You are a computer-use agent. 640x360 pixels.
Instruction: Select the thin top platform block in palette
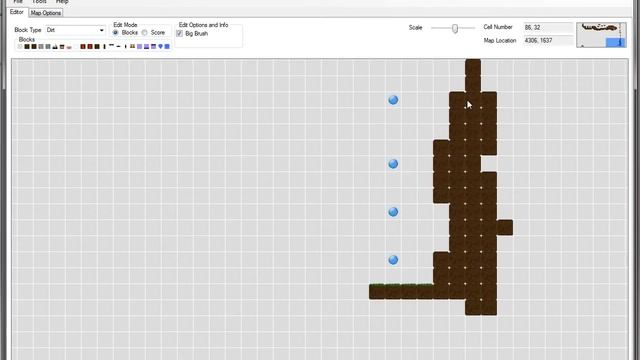tap(111, 45)
